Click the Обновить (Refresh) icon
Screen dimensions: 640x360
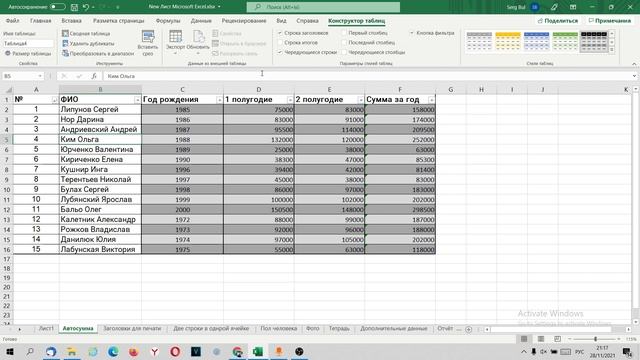(x=198, y=36)
